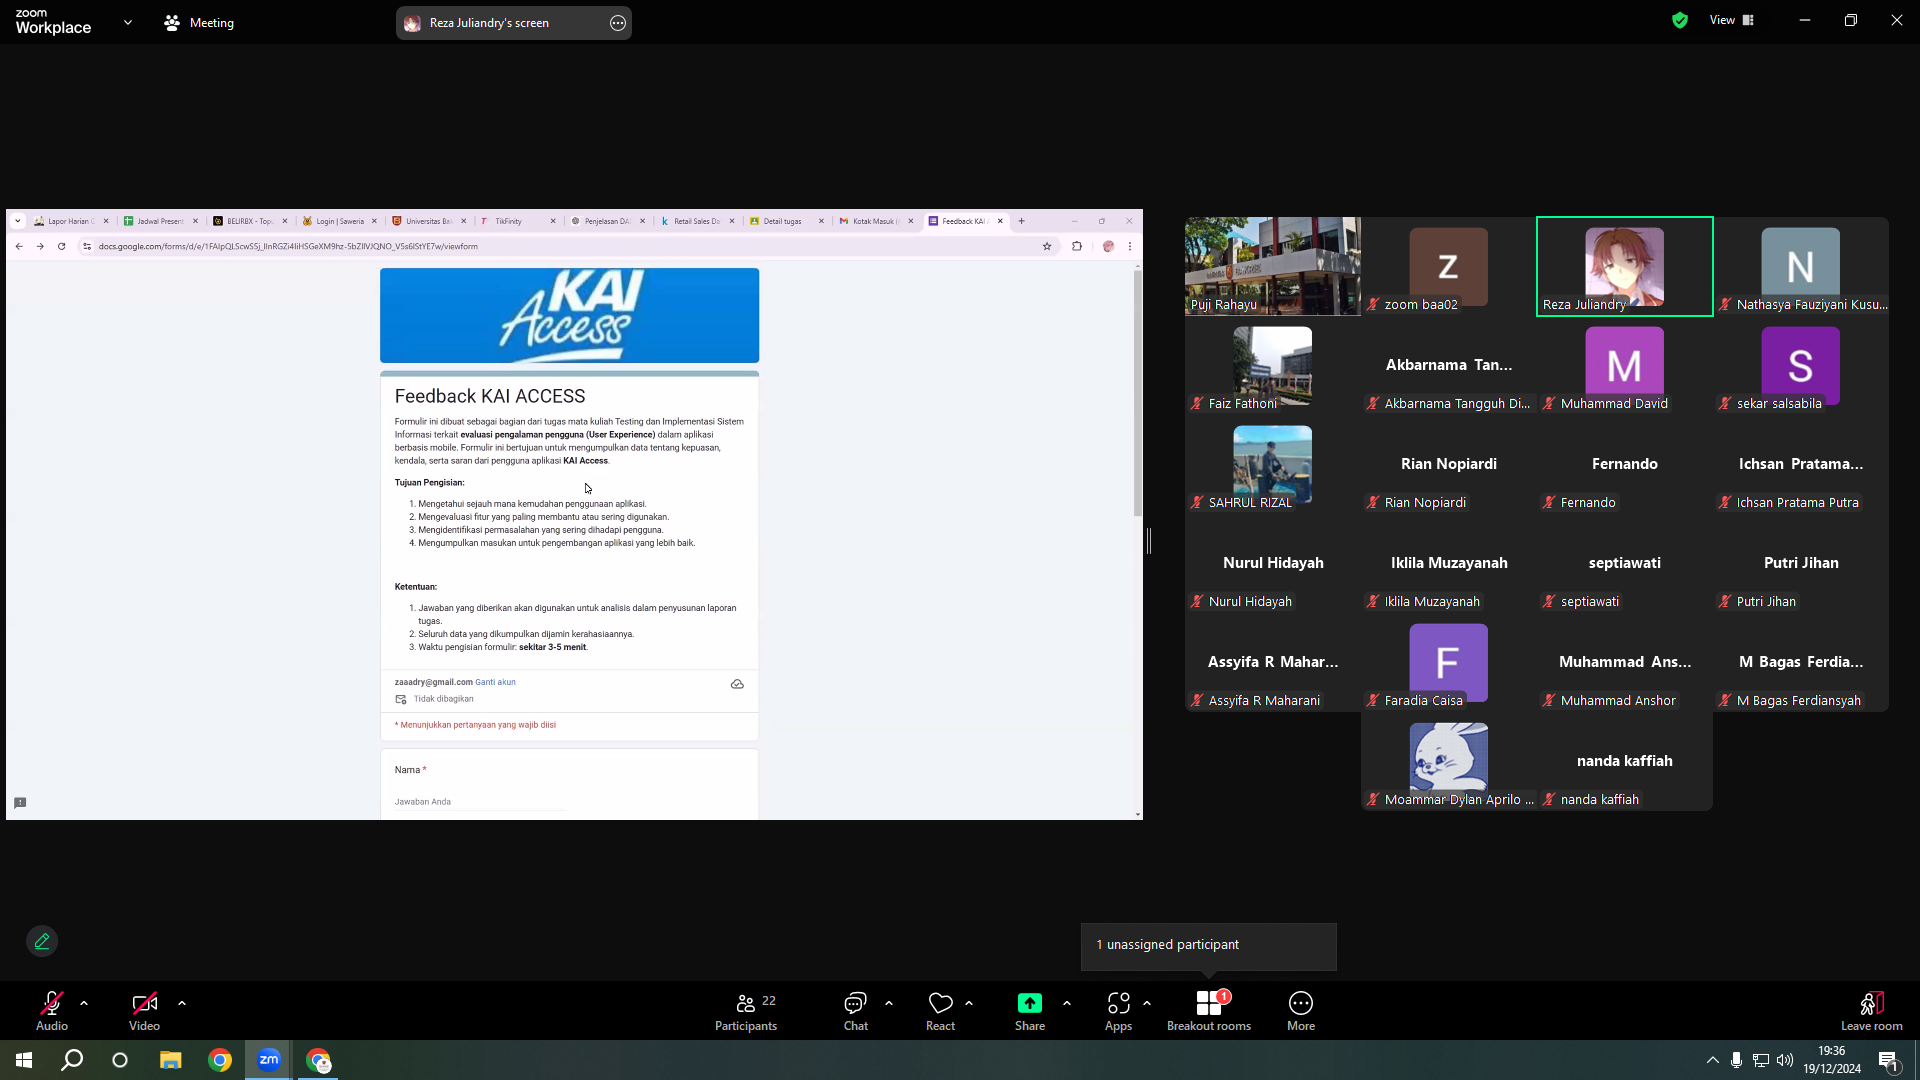The height and width of the screenshot is (1080, 1920).
Task: Click the Chrome profile avatar in shared browser
Action: (1108, 246)
